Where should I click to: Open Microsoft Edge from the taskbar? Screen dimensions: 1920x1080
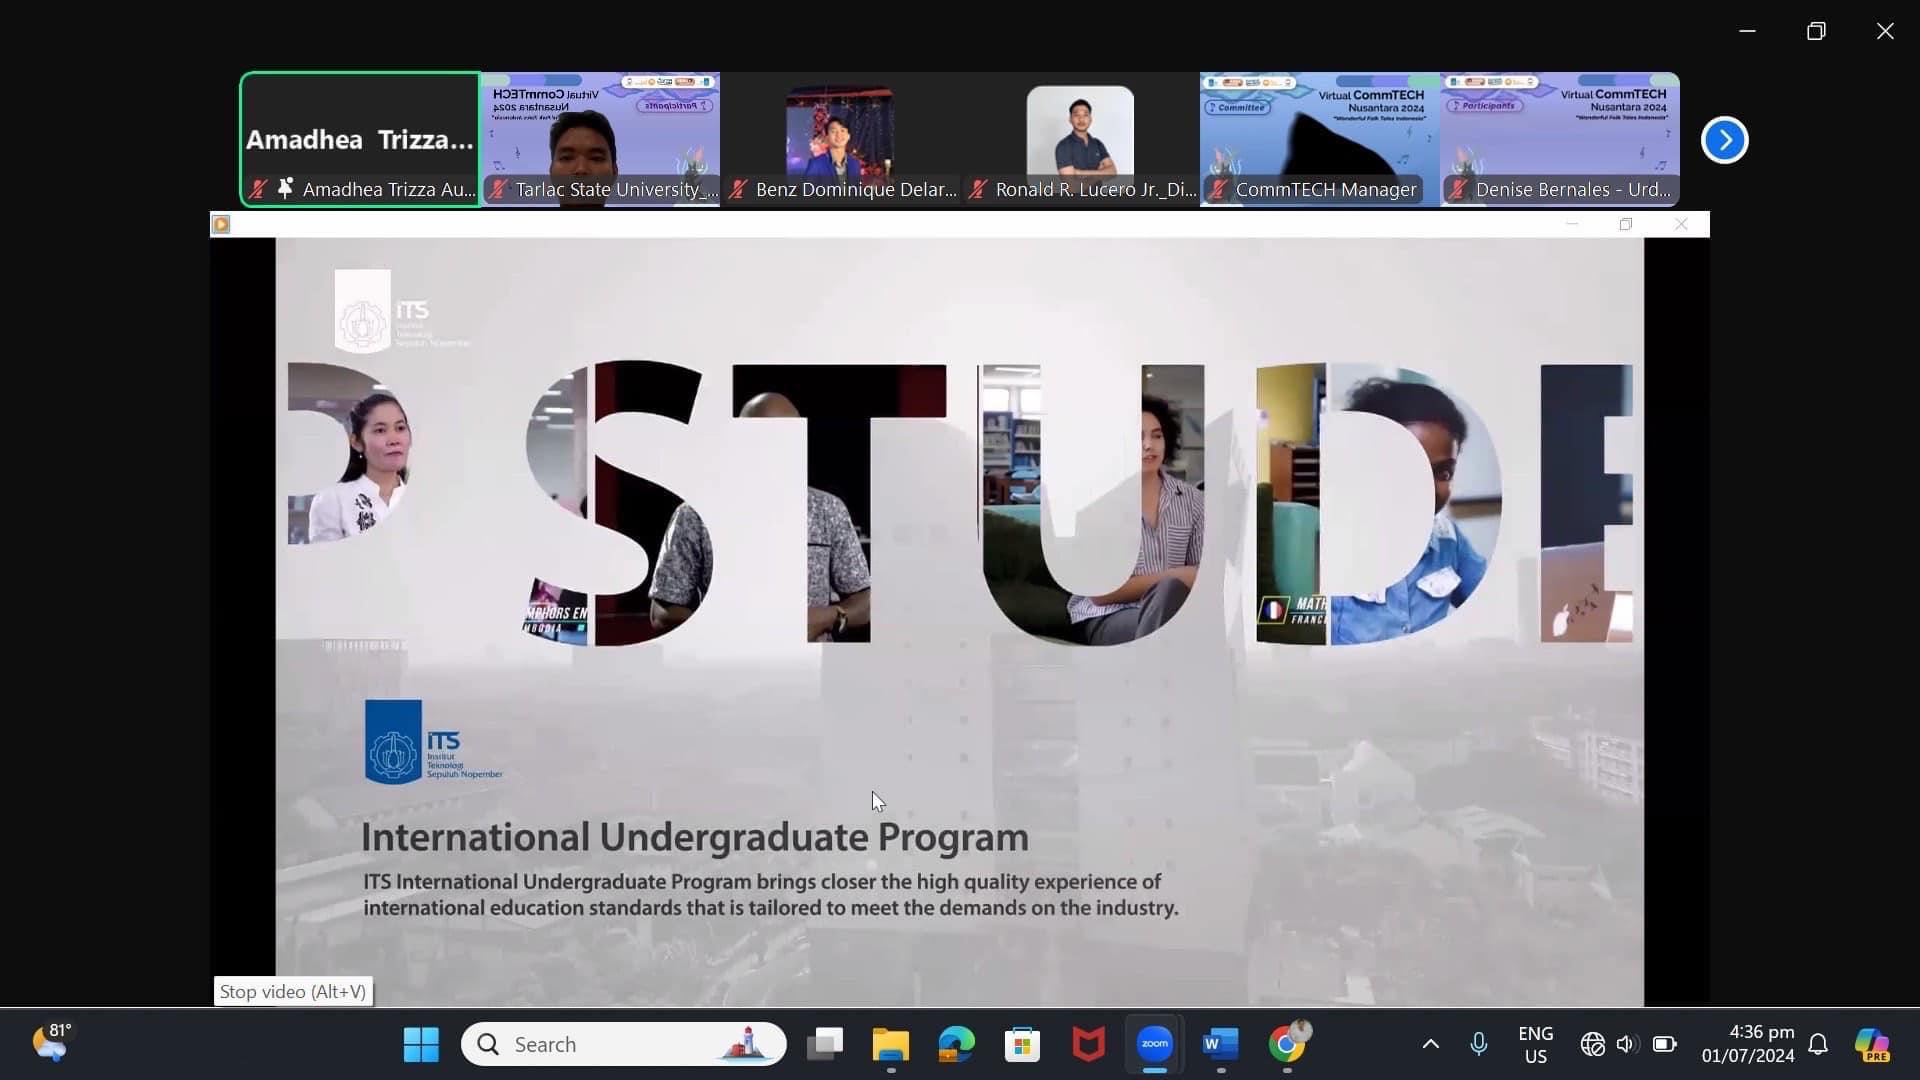[956, 1044]
